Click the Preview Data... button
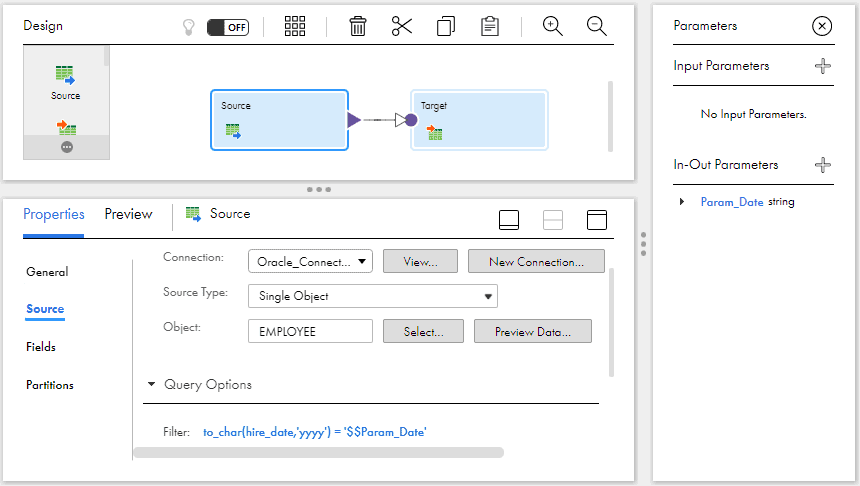Viewport: 860px width, 486px height. (x=533, y=331)
